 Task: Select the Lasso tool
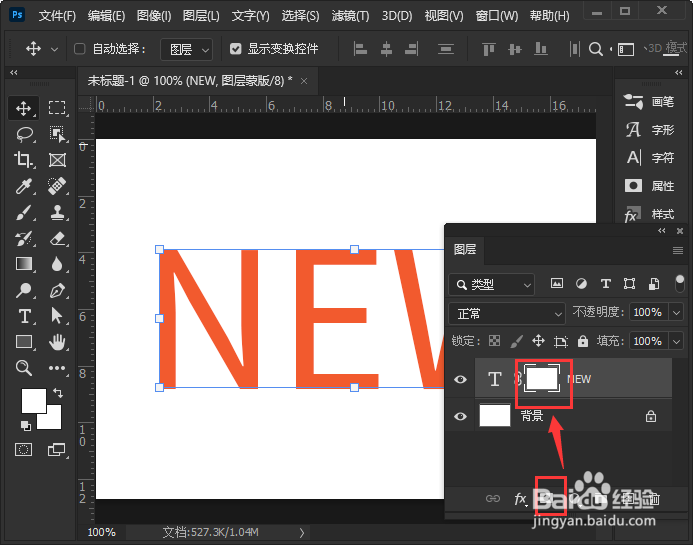[25, 134]
